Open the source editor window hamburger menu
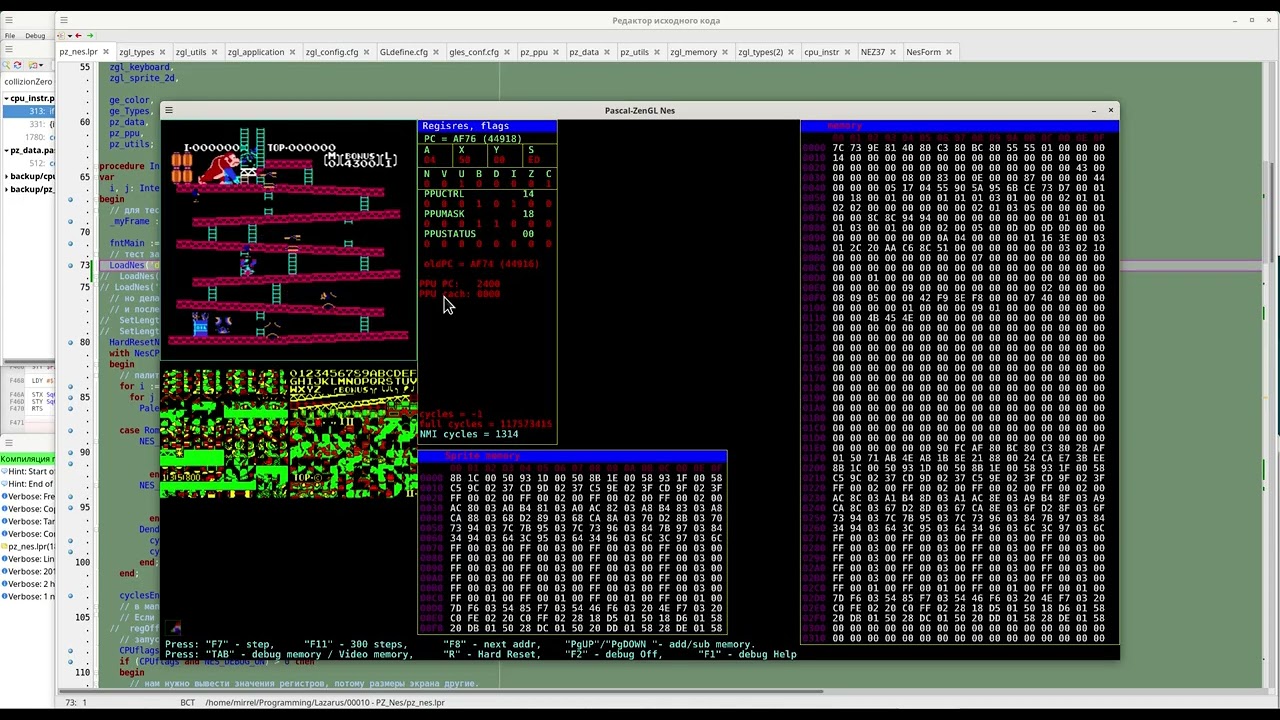1280x720 pixels. coord(64,20)
